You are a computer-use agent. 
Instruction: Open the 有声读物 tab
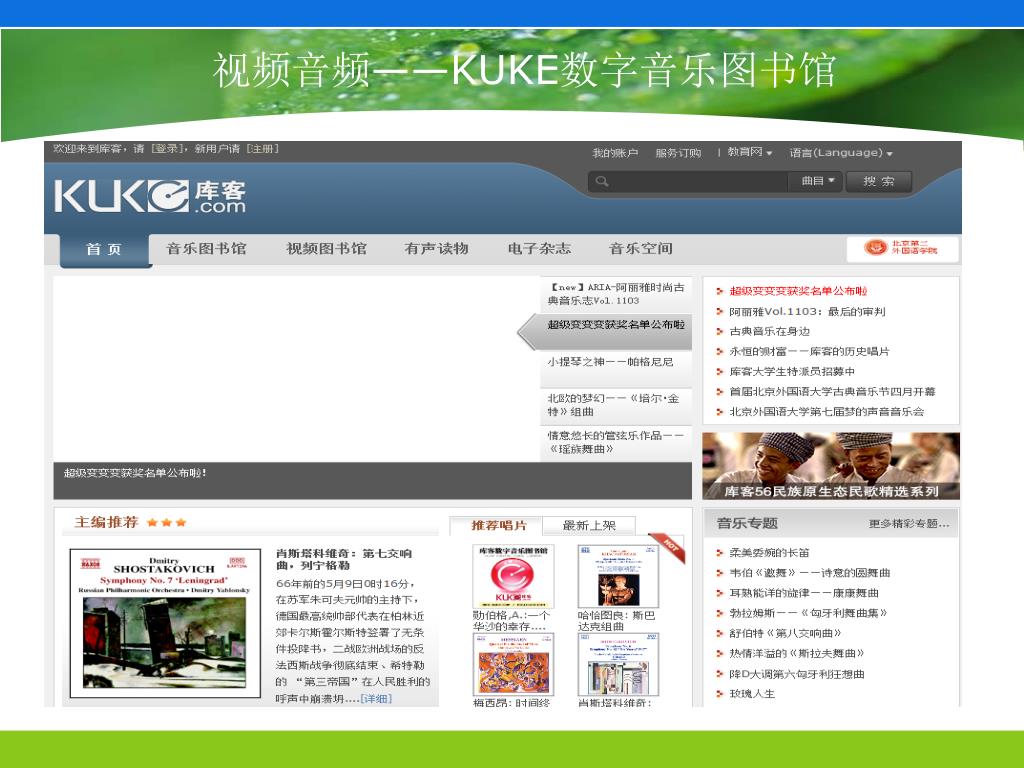point(436,249)
